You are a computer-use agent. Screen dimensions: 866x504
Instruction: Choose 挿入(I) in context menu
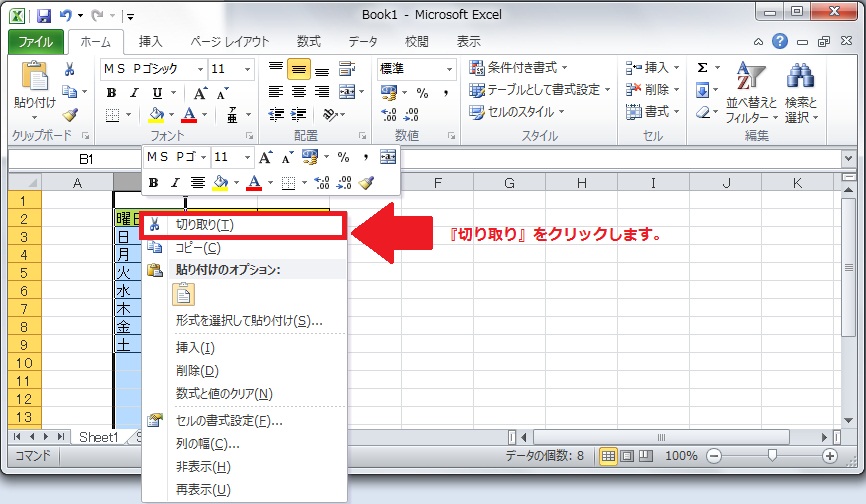click(x=245, y=348)
